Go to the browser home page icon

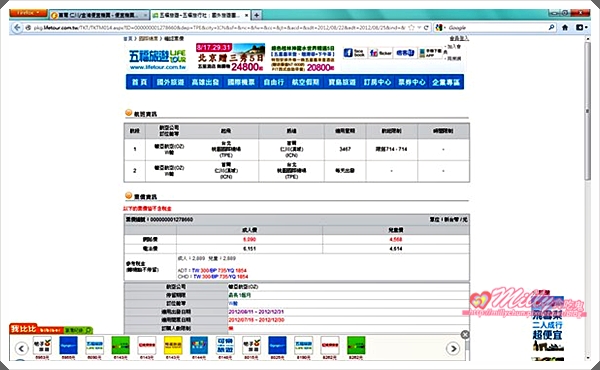pos(565,28)
